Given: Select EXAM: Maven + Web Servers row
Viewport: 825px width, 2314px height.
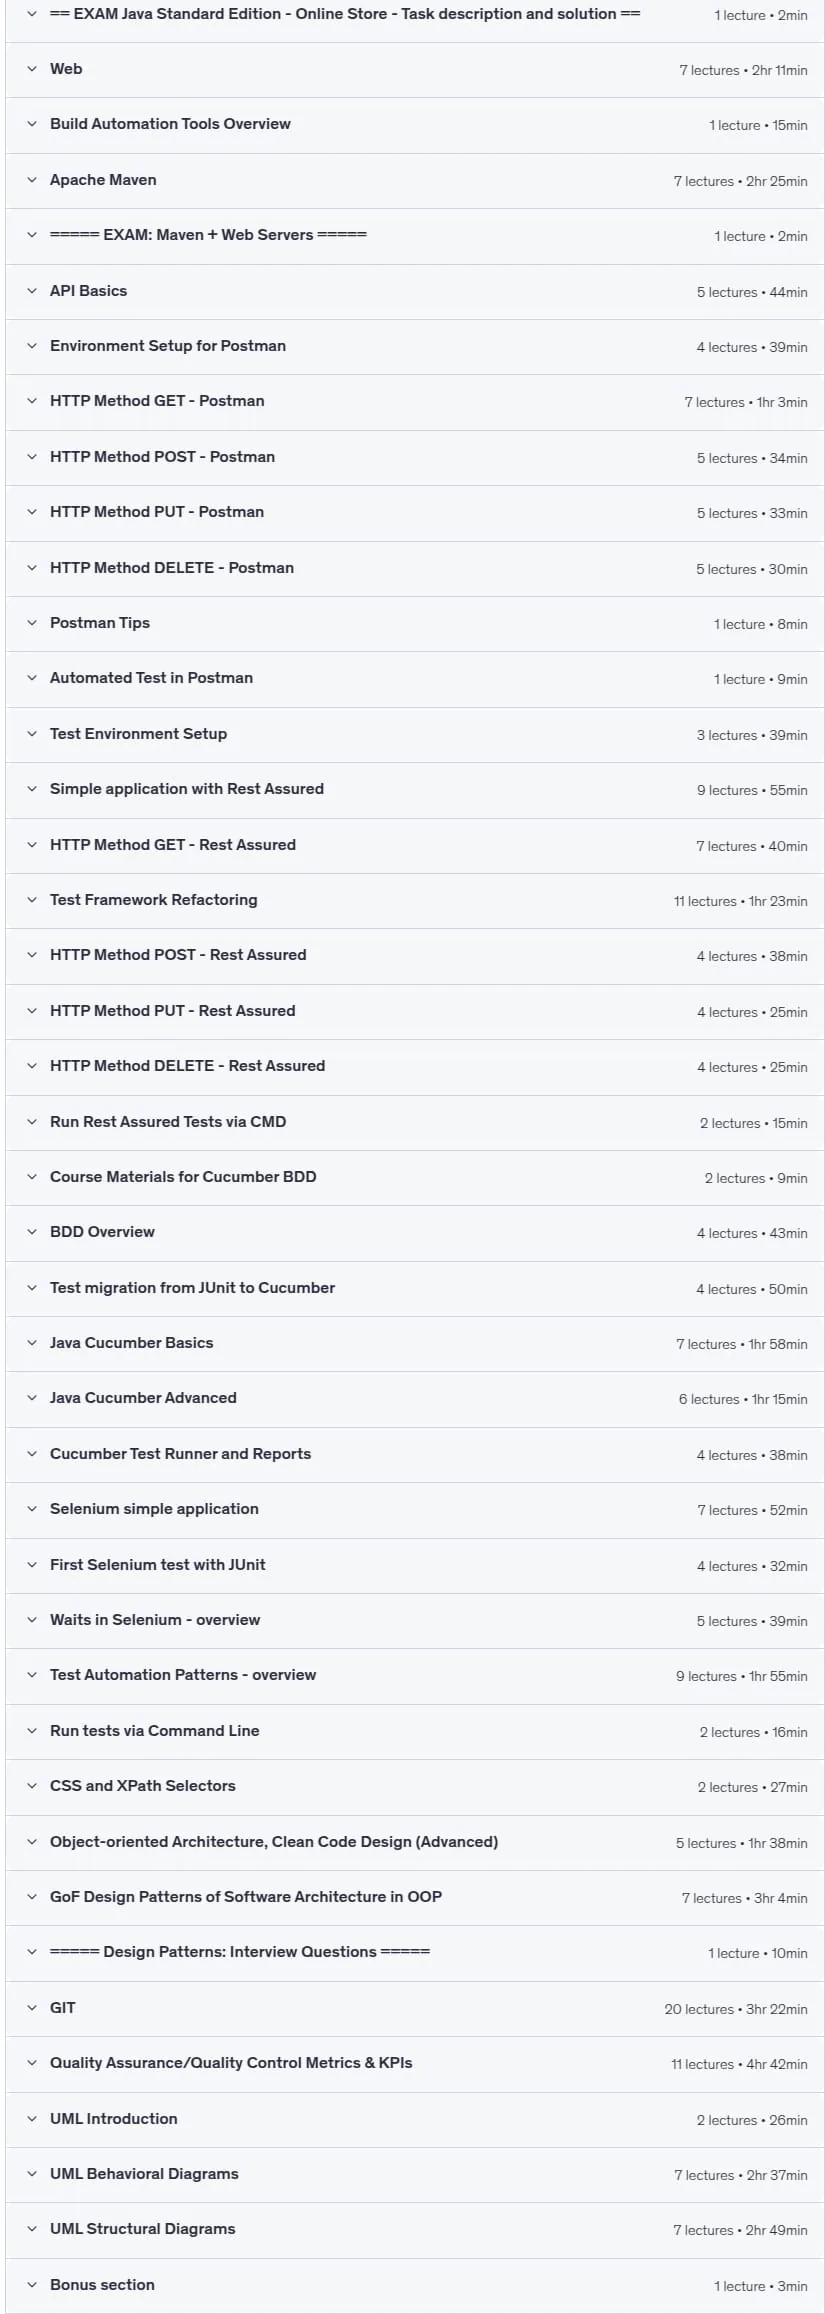Looking at the screenshot, I should tap(415, 236).
